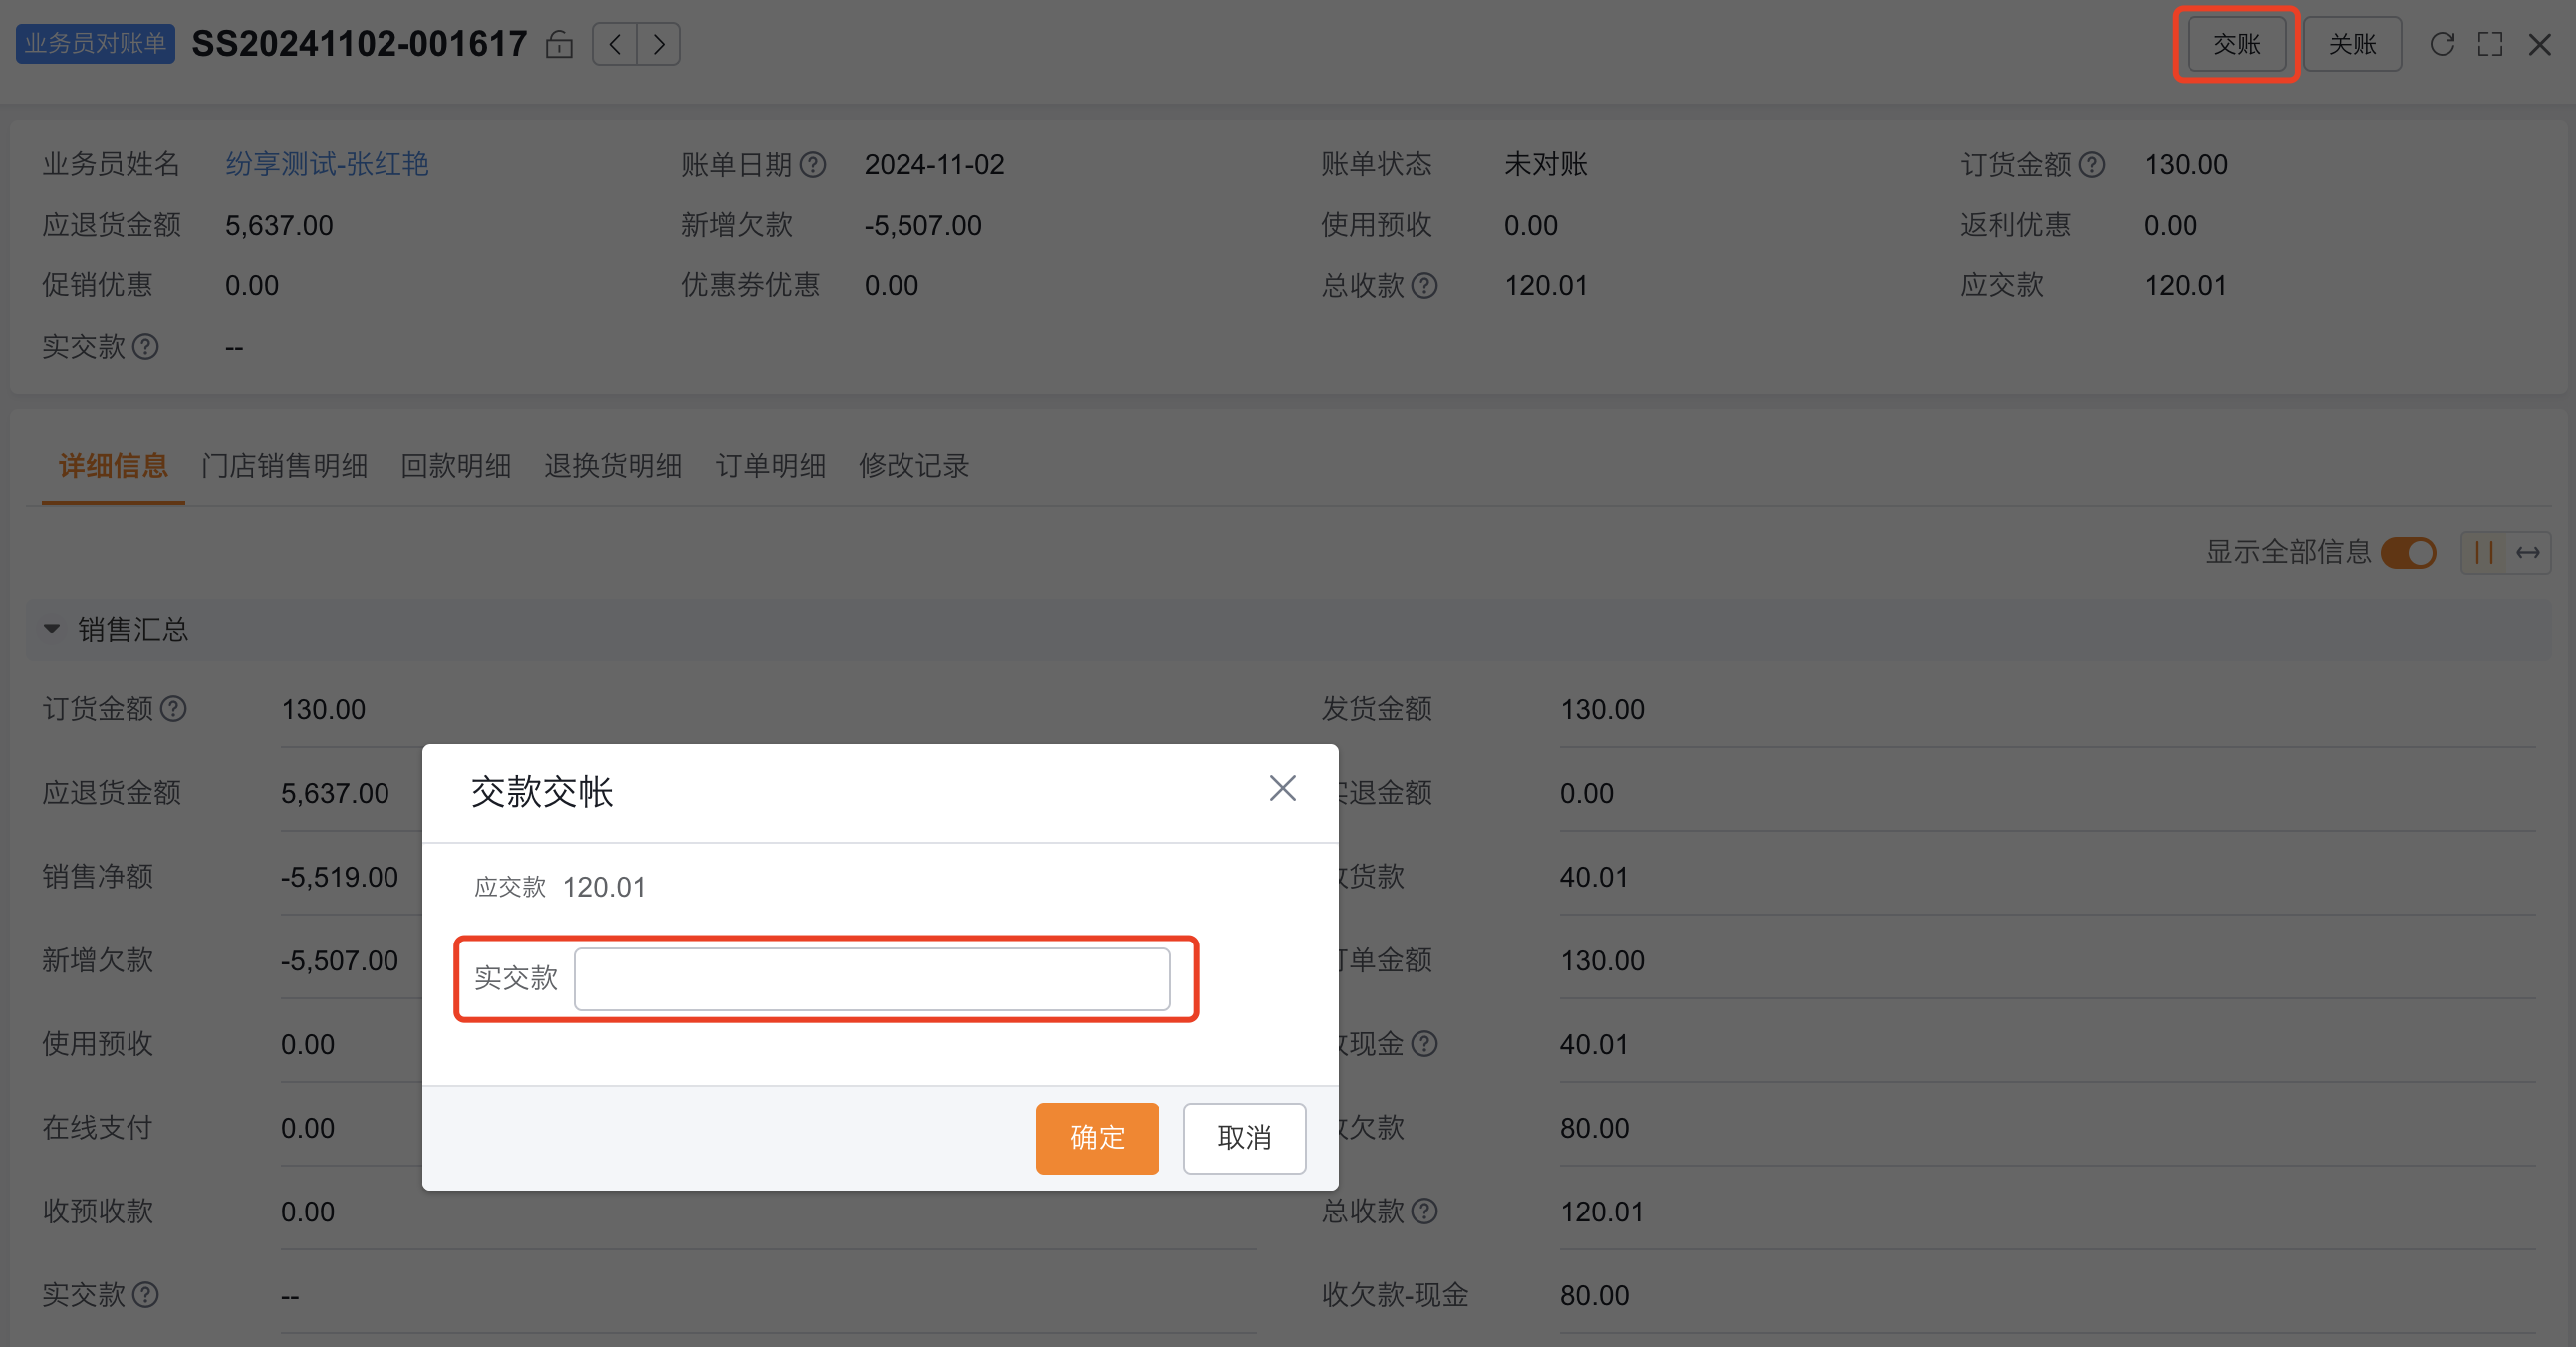The image size is (2576, 1347).
Task: Click the 确定 confirm button
Action: [1097, 1136]
